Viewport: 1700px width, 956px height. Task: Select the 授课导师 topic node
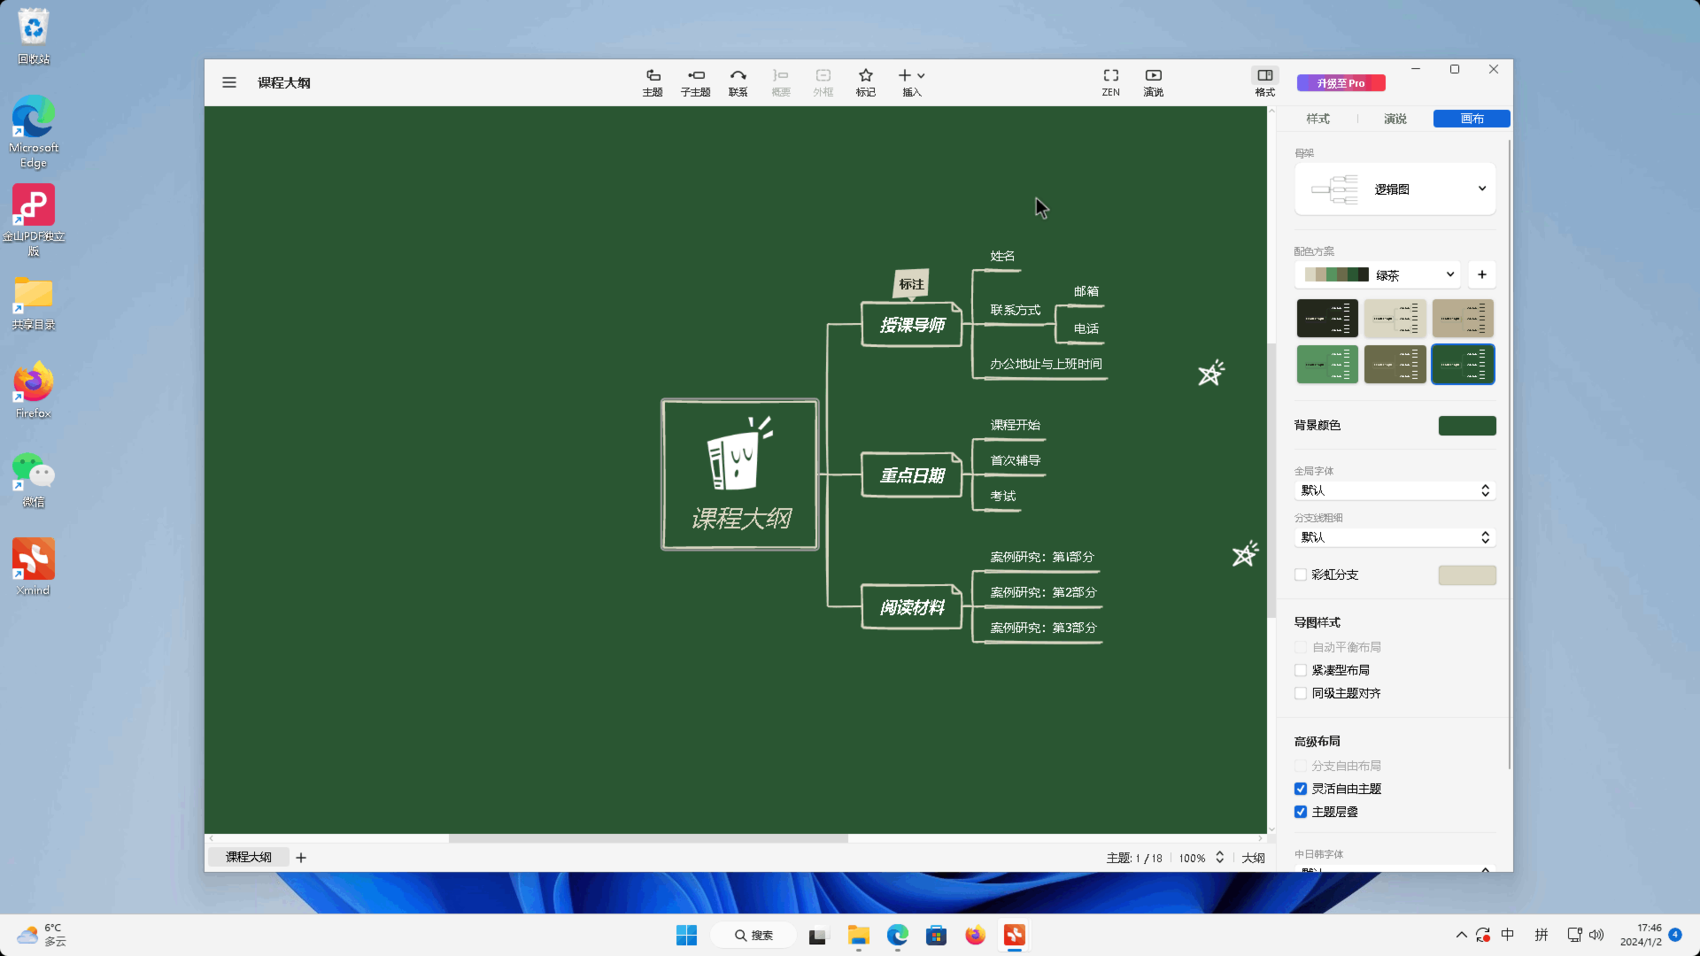pyautogui.click(x=911, y=325)
